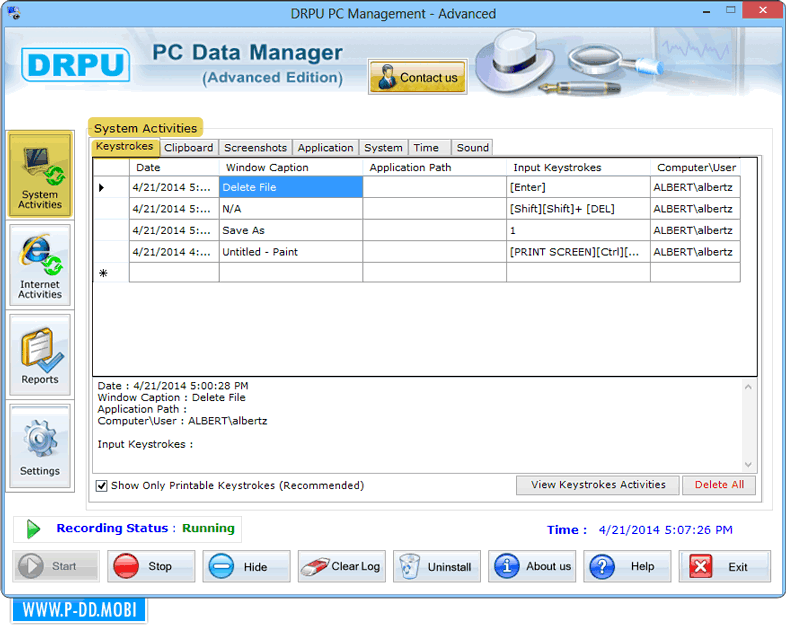The height and width of the screenshot is (626, 786).
Task: Click the Exit button with red X
Action: [725, 566]
